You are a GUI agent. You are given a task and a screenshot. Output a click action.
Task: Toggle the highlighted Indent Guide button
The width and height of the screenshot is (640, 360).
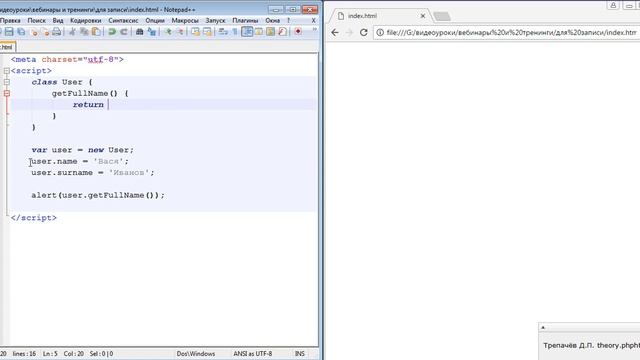pos(247,31)
